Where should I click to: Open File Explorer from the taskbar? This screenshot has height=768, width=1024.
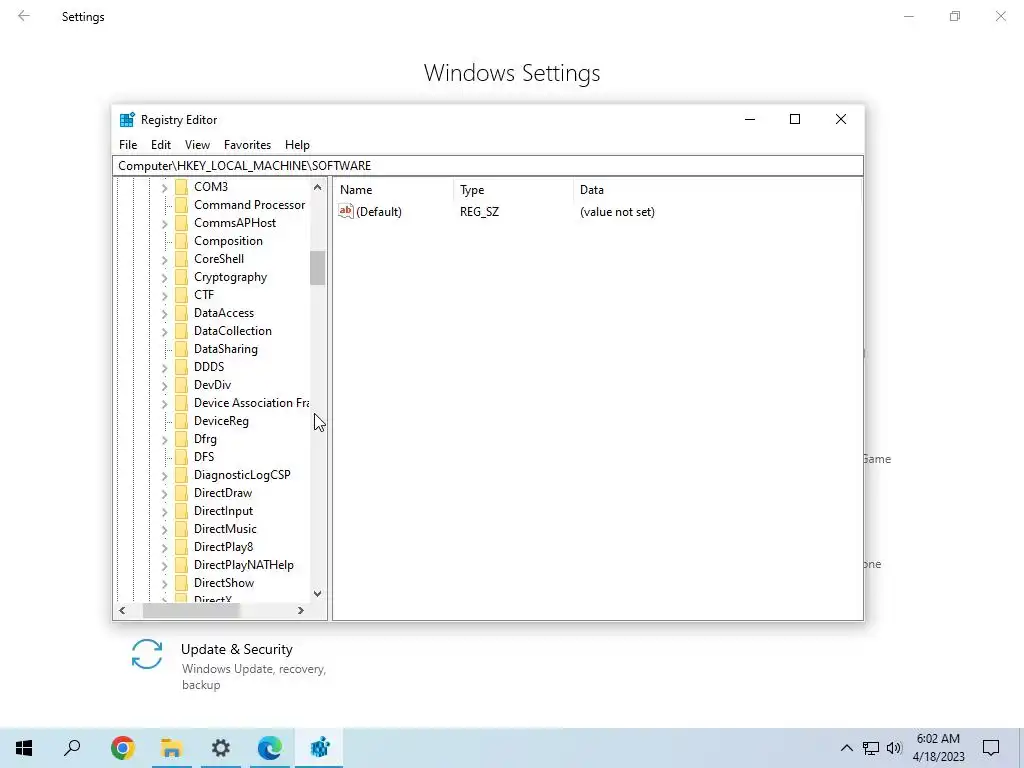(x=172, y=748)
